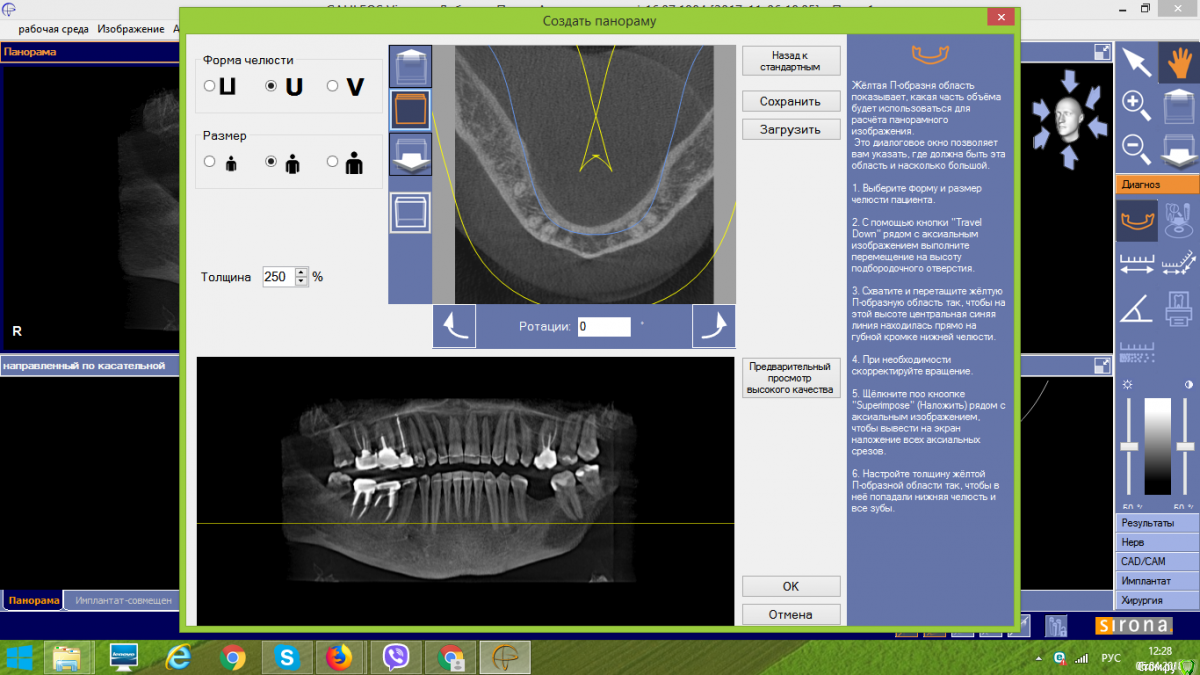1200x675 pixels.
Task: Select the square U jaw shape
Action: click(209, 87)
